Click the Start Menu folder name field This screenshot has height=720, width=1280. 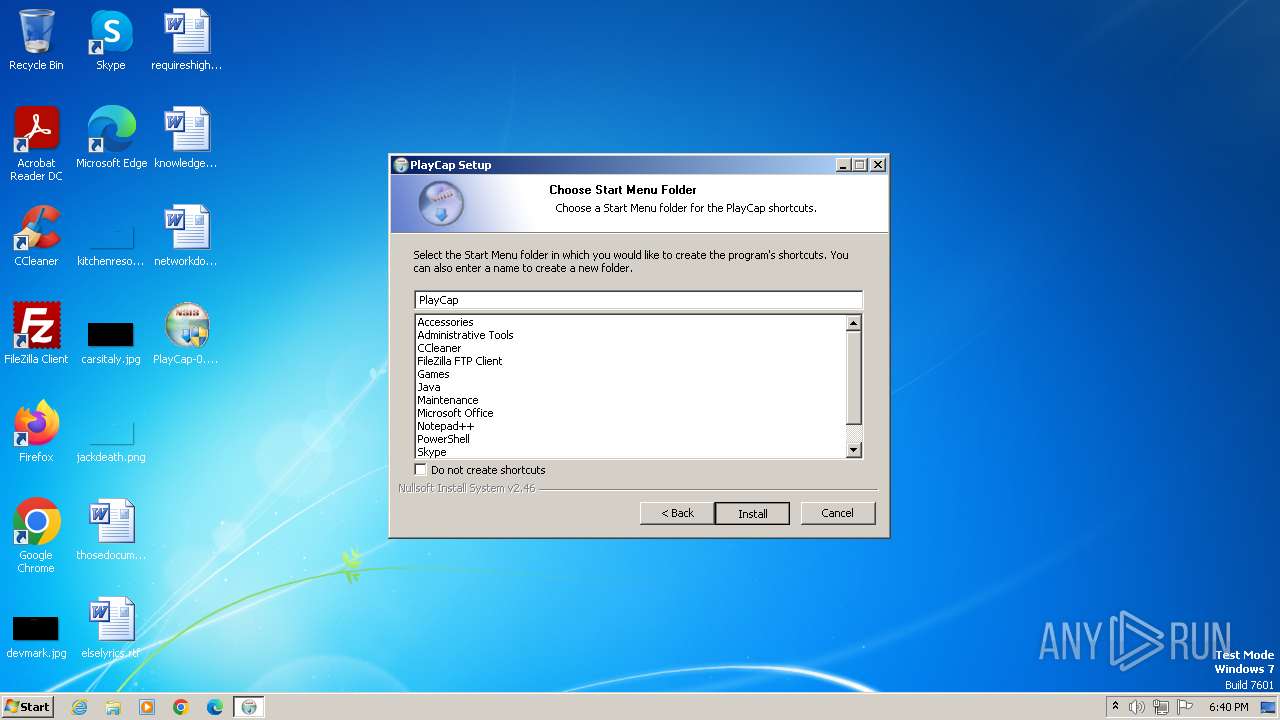[638, 300]
